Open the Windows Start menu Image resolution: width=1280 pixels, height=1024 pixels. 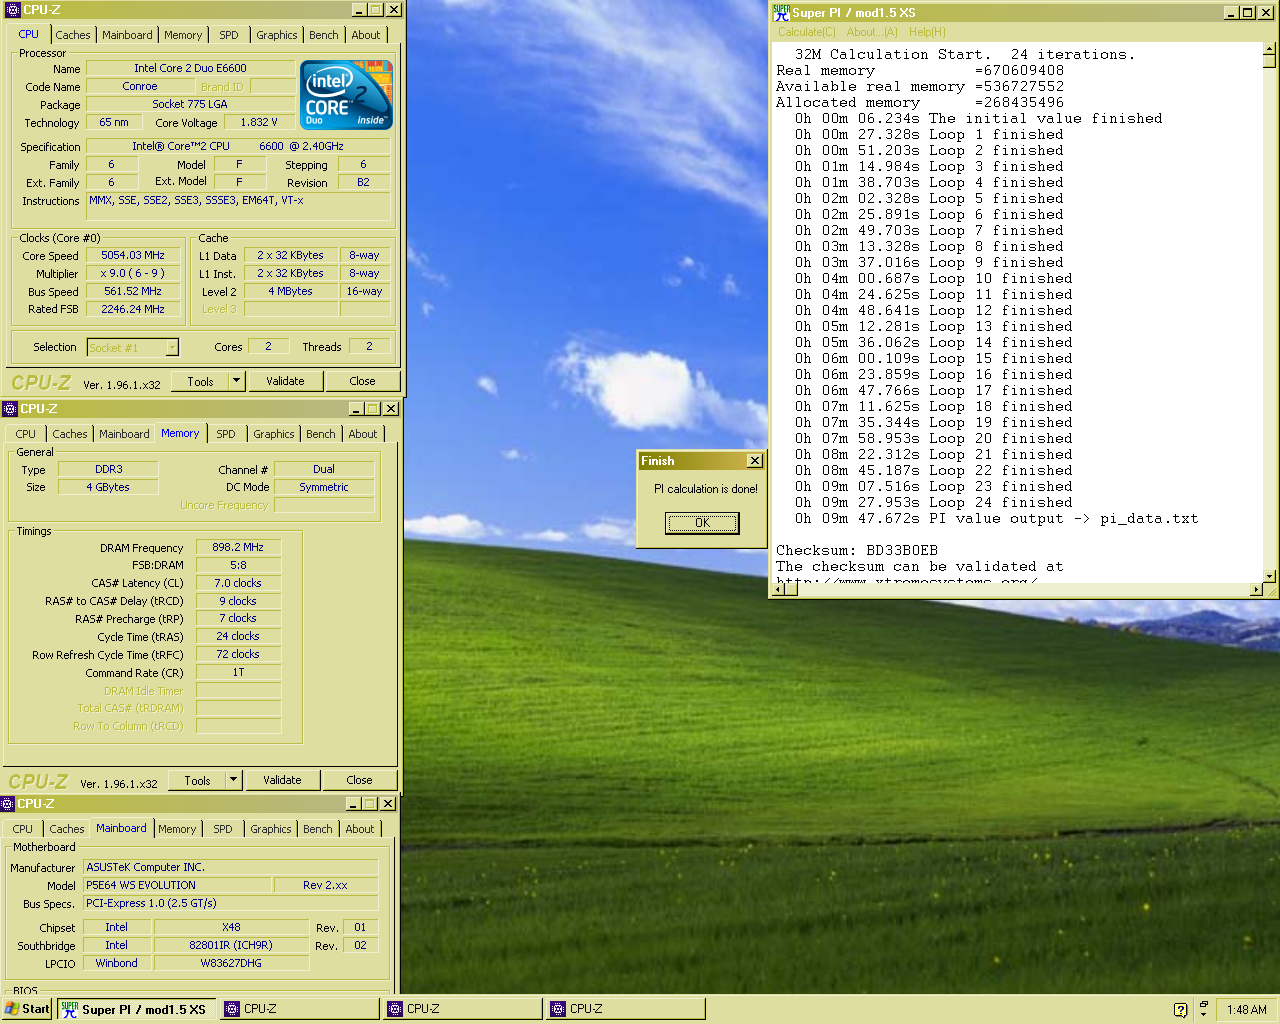tap(27, 1009)
